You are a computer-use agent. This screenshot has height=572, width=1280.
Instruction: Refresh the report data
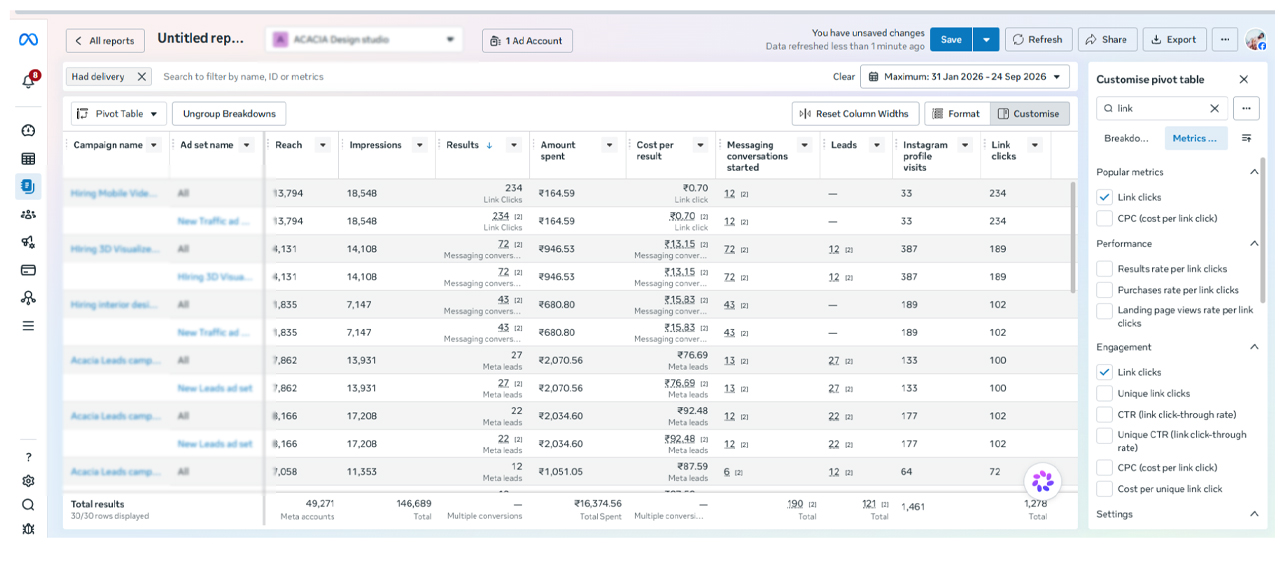click(x=1038, y=40)
